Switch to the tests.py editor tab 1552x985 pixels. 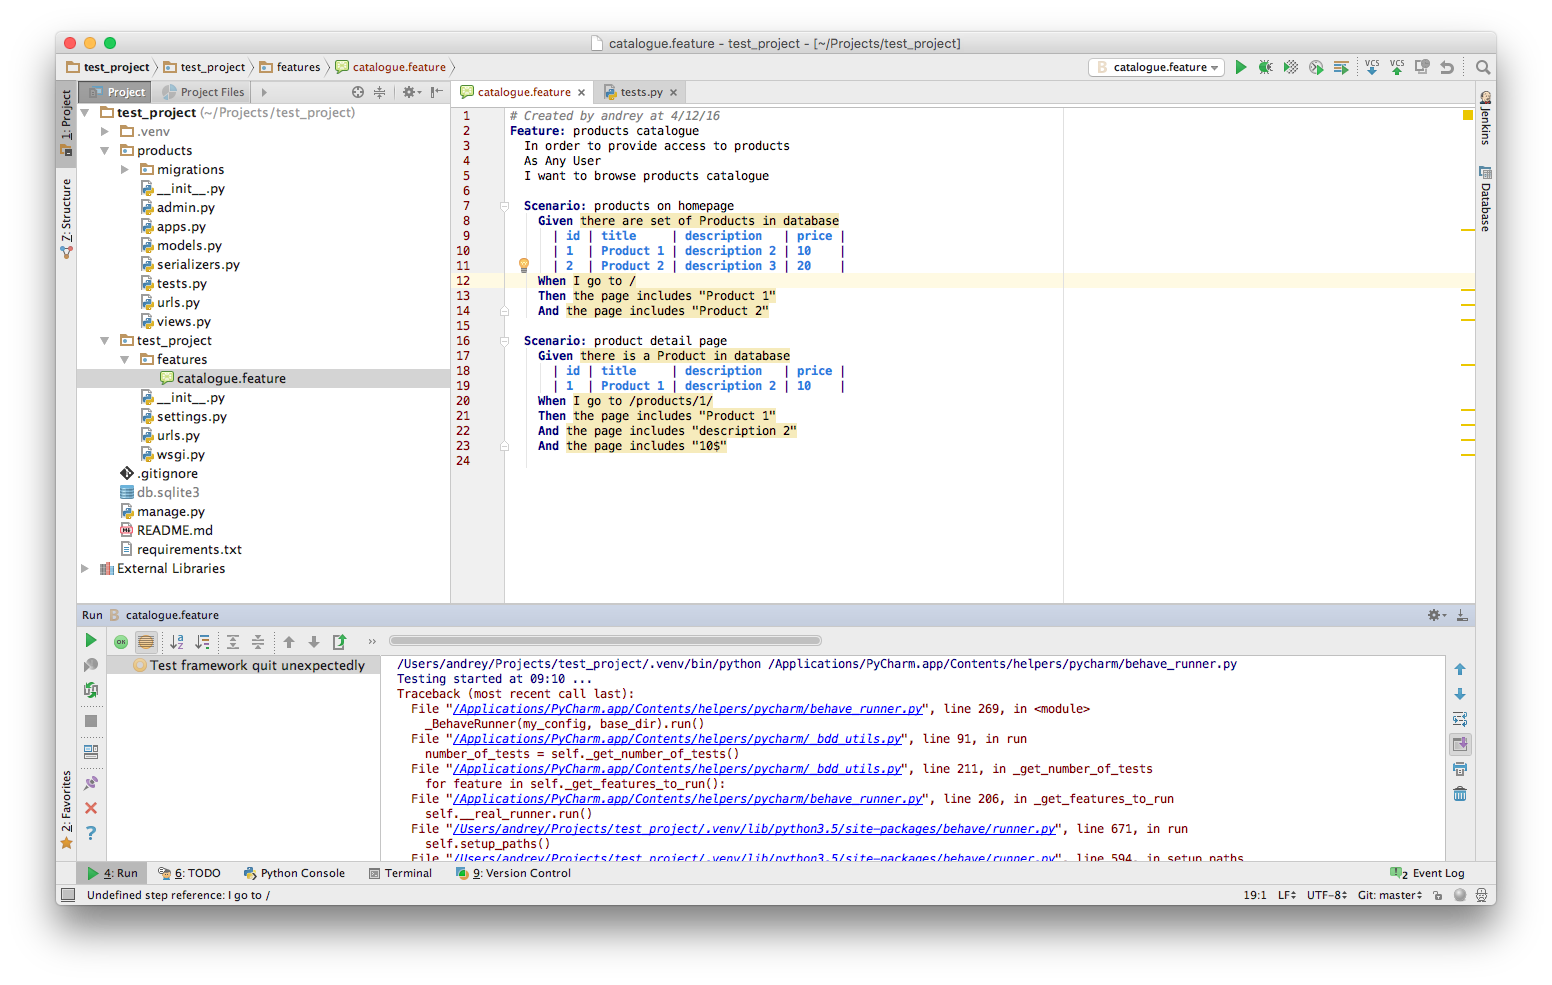(638, 91)
